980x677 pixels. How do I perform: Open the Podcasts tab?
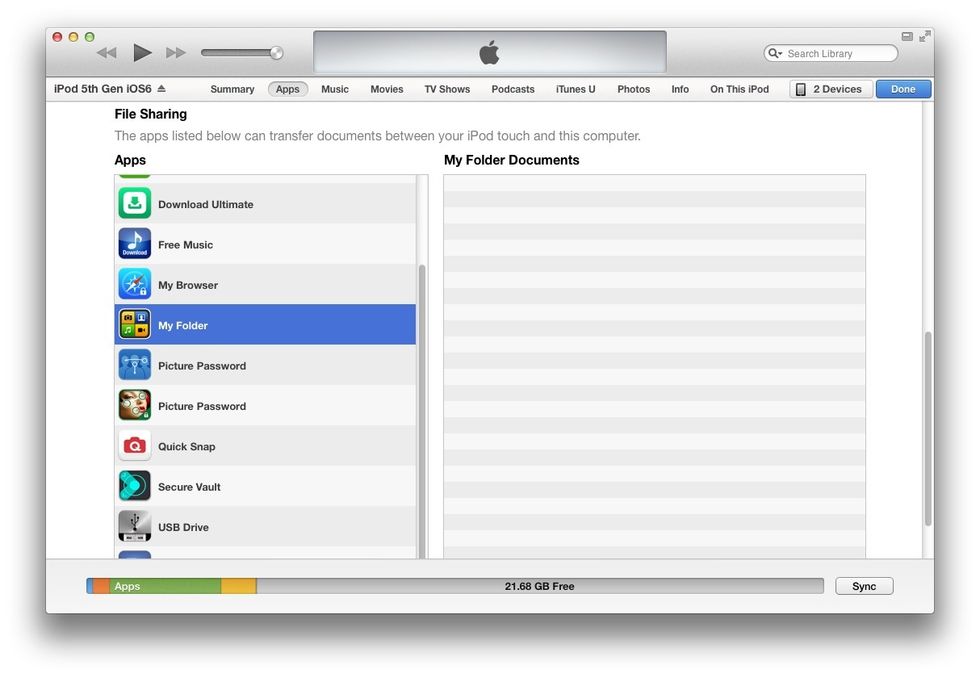(x=513, y=89)
